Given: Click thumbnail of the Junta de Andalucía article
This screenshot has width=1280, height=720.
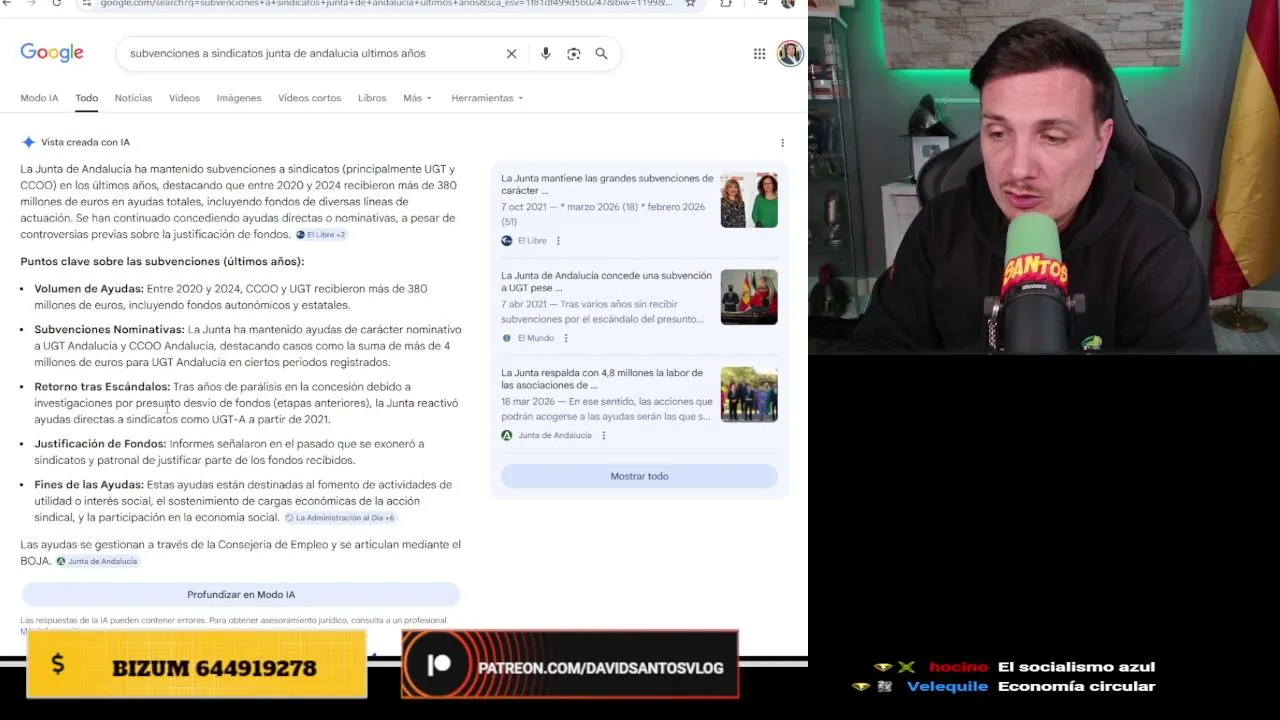Looking at the screenshot, I should point(749,394).
